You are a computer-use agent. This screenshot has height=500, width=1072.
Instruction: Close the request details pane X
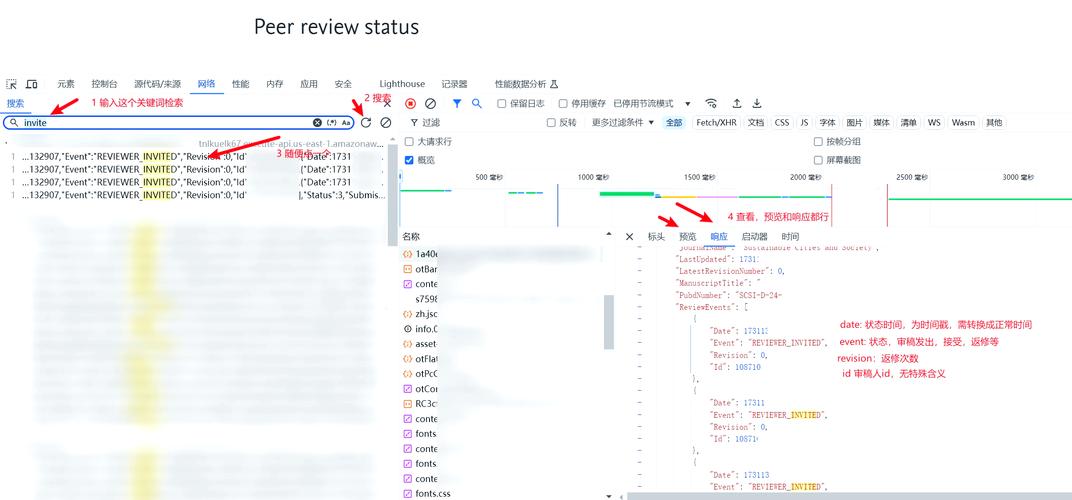tap(630, 237)
